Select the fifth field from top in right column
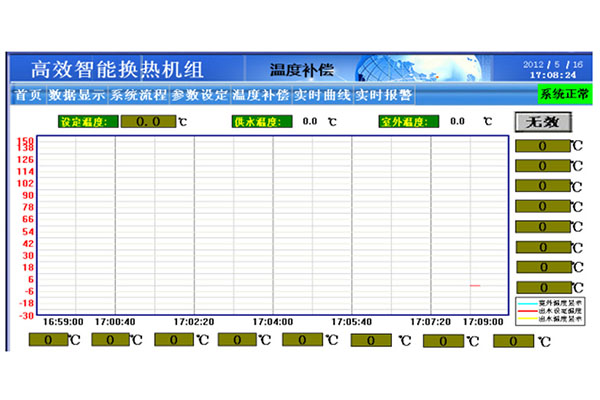The image size is (600, 400). [544, 227]
